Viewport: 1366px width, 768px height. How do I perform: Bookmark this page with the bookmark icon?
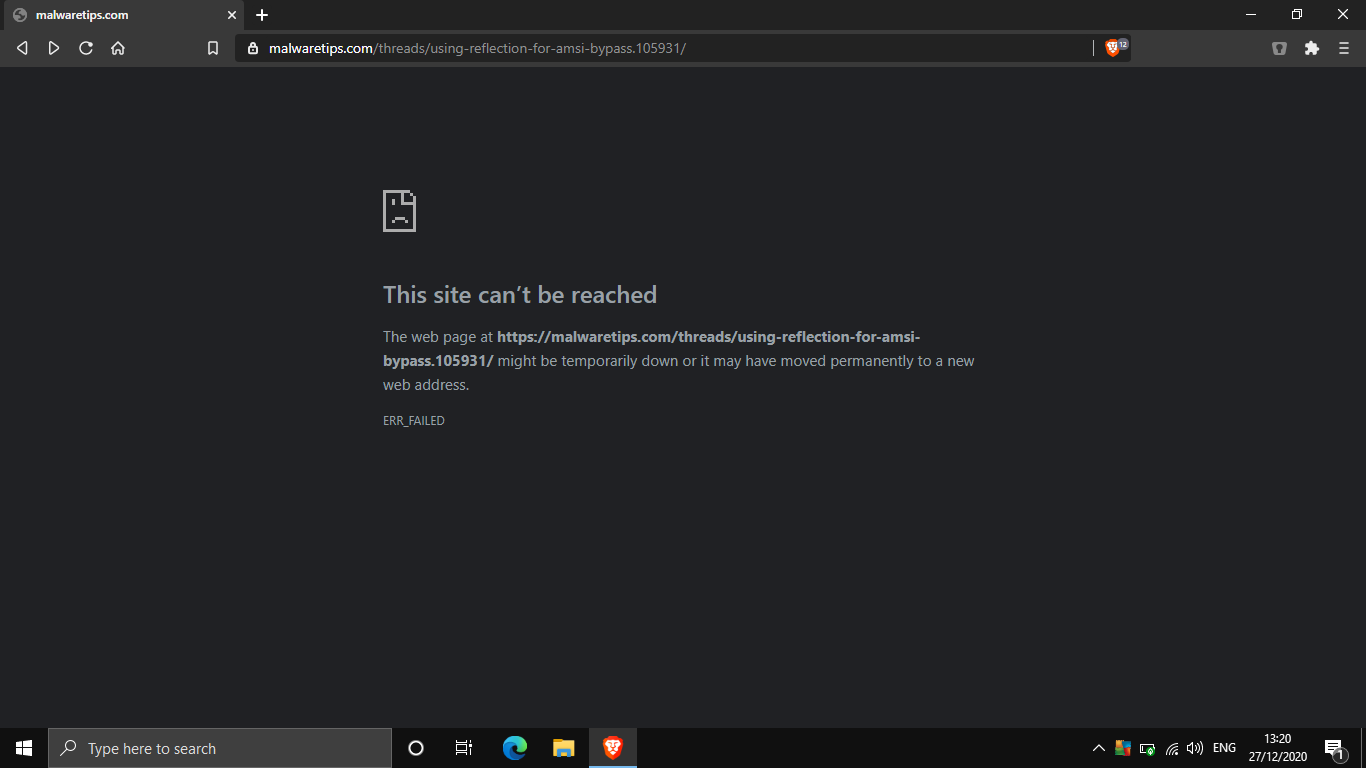pyautogui.click(x=212, y=48)
